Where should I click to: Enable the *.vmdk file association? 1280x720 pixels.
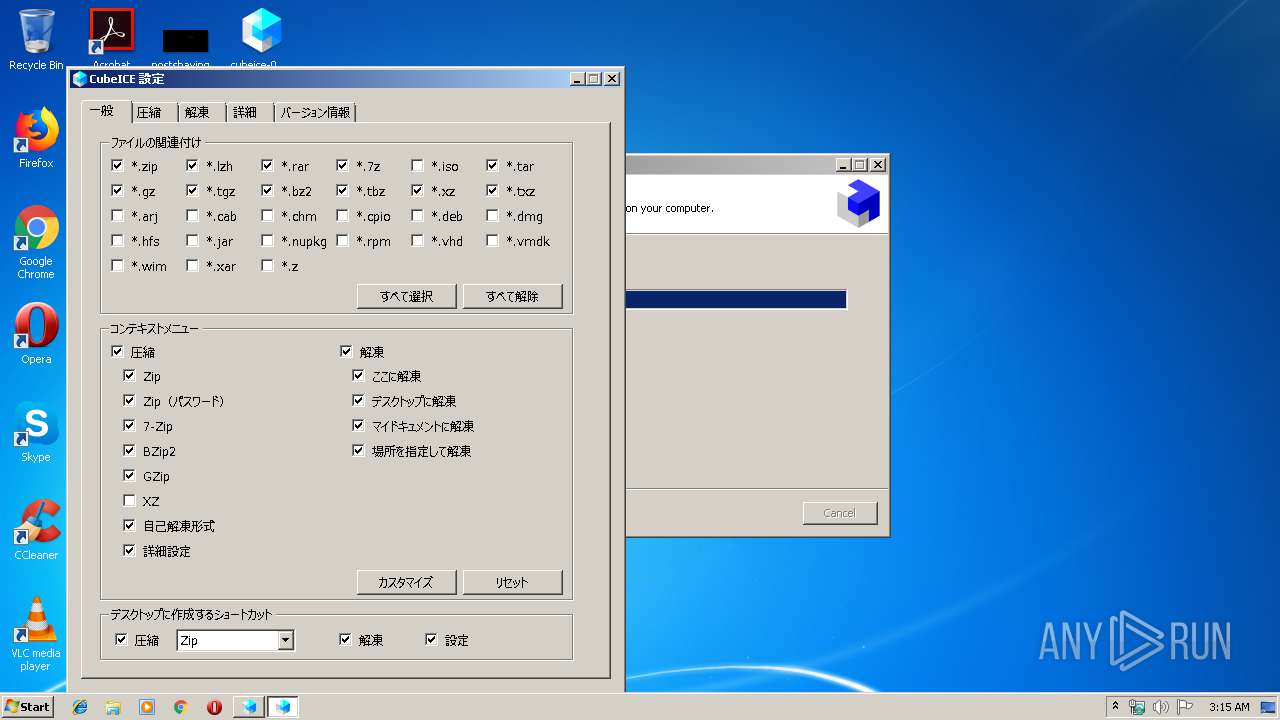[x=493, y=241]
